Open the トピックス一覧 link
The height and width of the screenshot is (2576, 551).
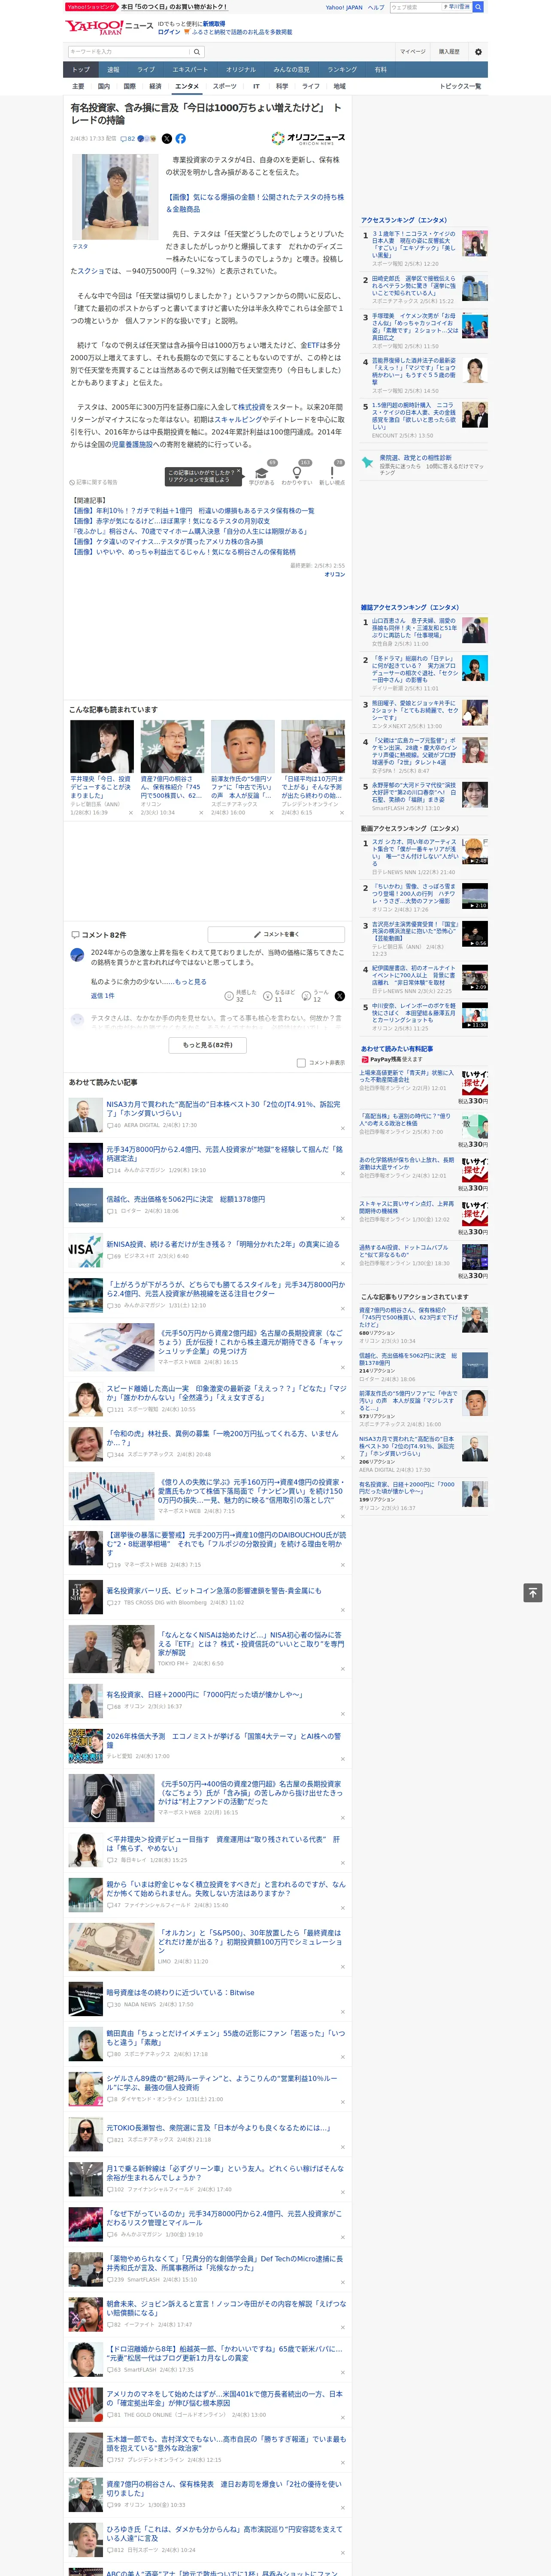[x=460, y=86]
